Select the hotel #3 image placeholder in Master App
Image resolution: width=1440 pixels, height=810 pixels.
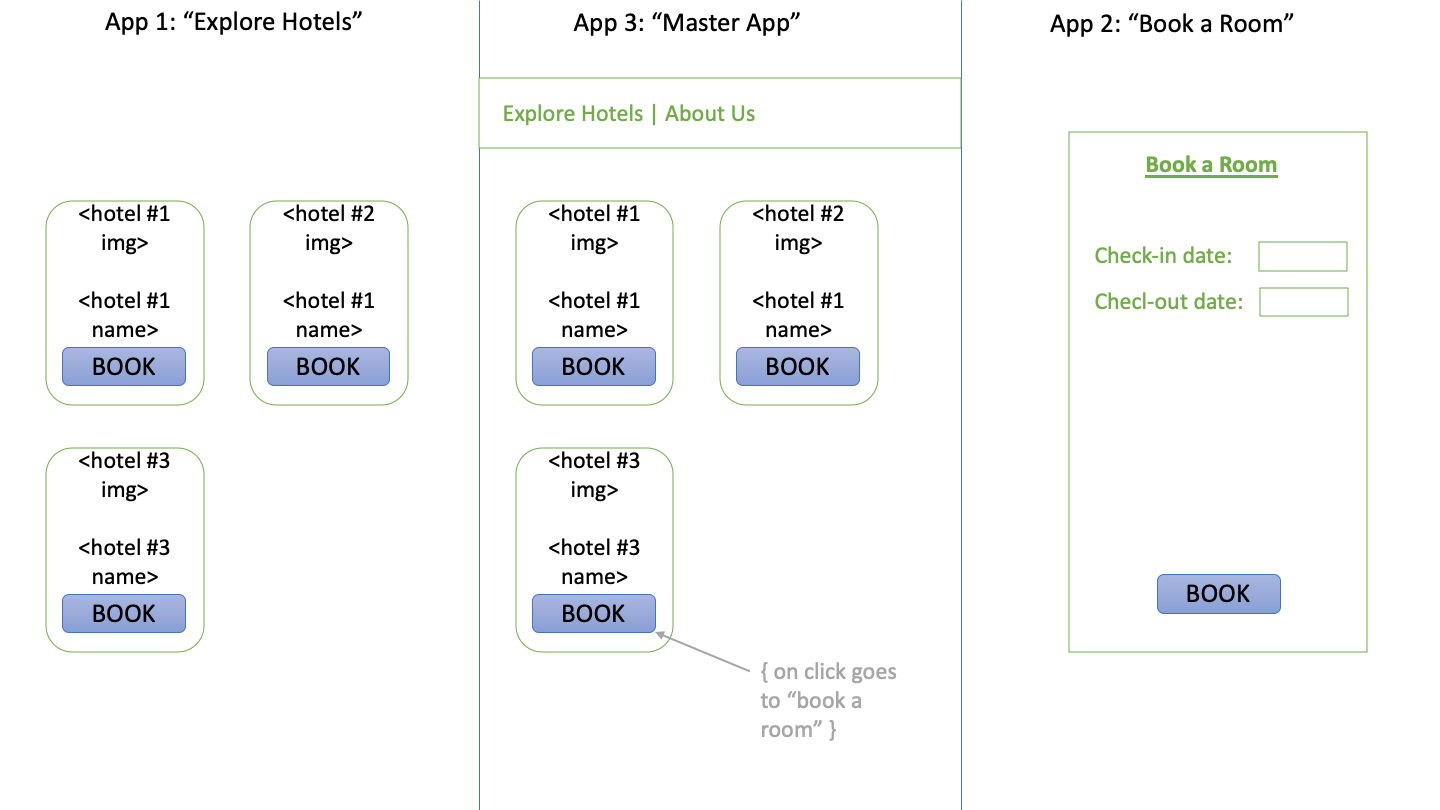(x=594, y=475)
